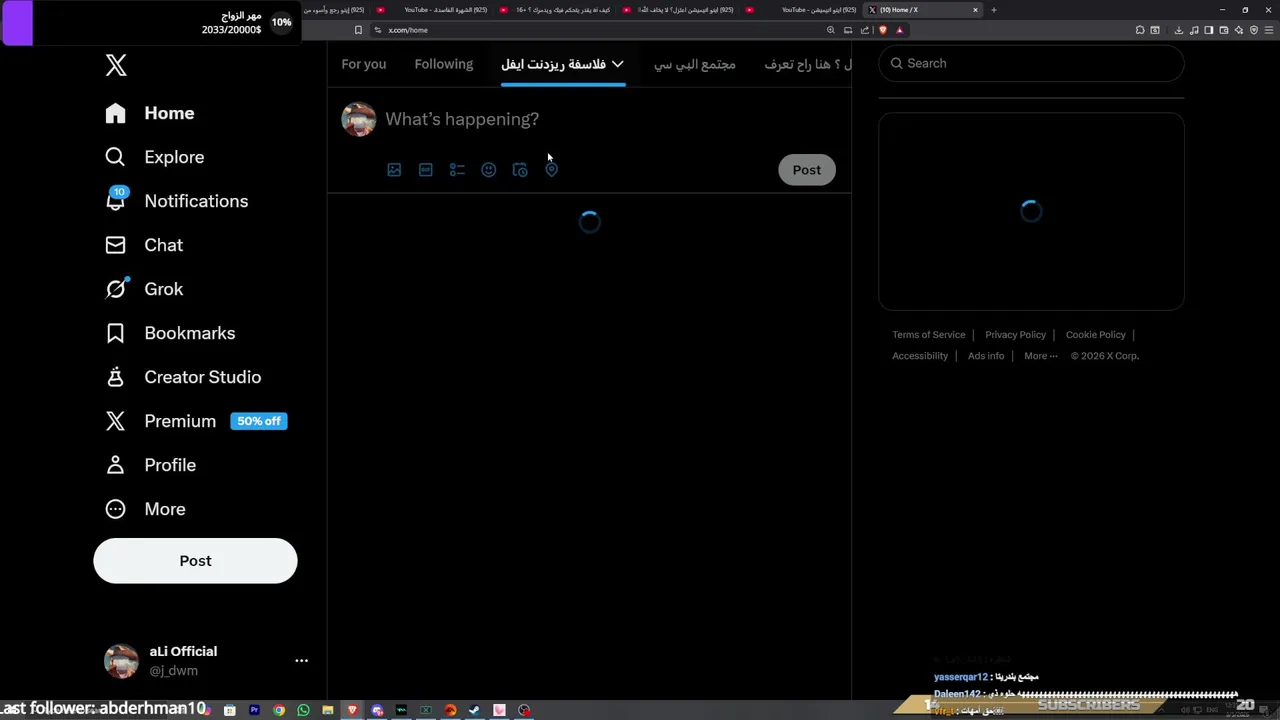Screen dimensions: 1280x720
Task: Open Adobe Premiere Pro from the taskbar
Action: [254, 710]
